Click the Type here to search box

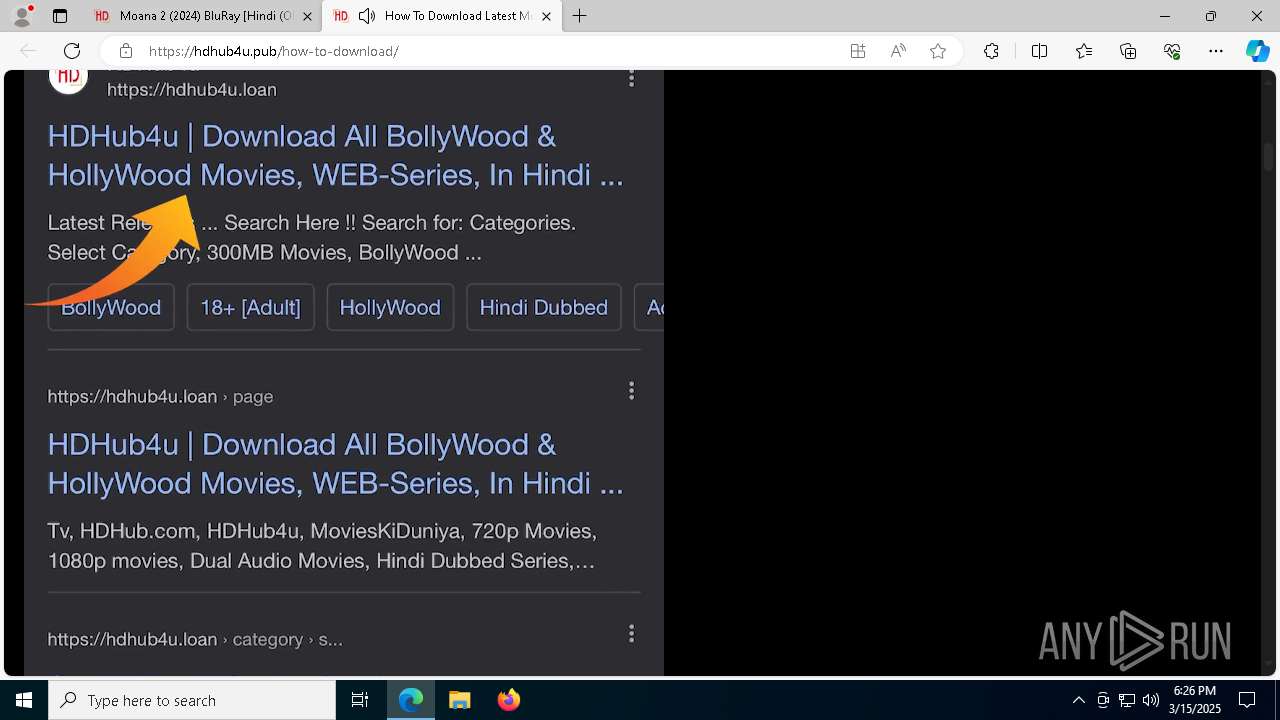192,700
